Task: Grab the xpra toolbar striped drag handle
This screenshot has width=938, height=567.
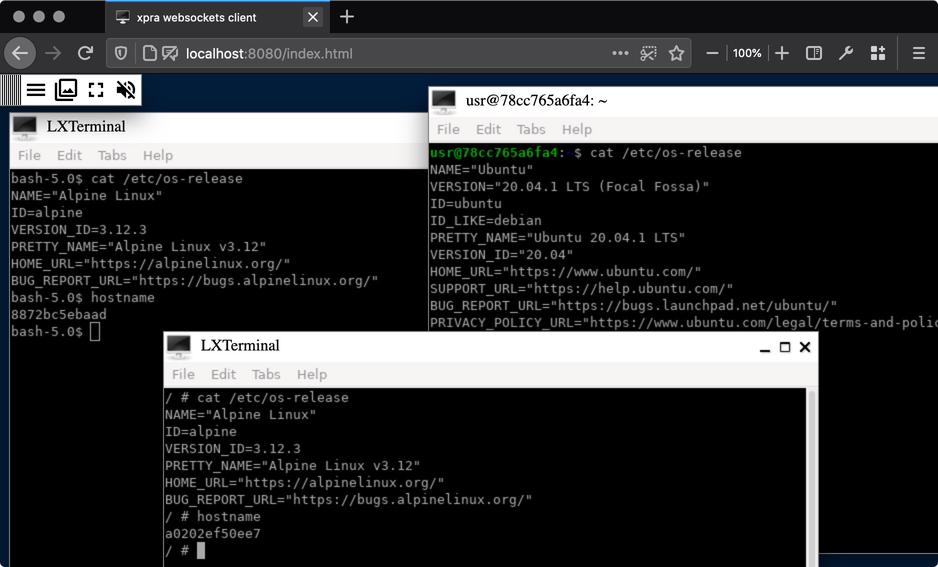Action: pos(10,90)
